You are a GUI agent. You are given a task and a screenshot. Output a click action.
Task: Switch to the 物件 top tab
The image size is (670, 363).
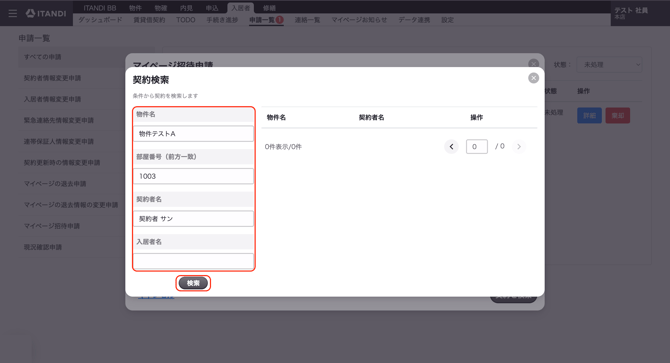point(135,8)
